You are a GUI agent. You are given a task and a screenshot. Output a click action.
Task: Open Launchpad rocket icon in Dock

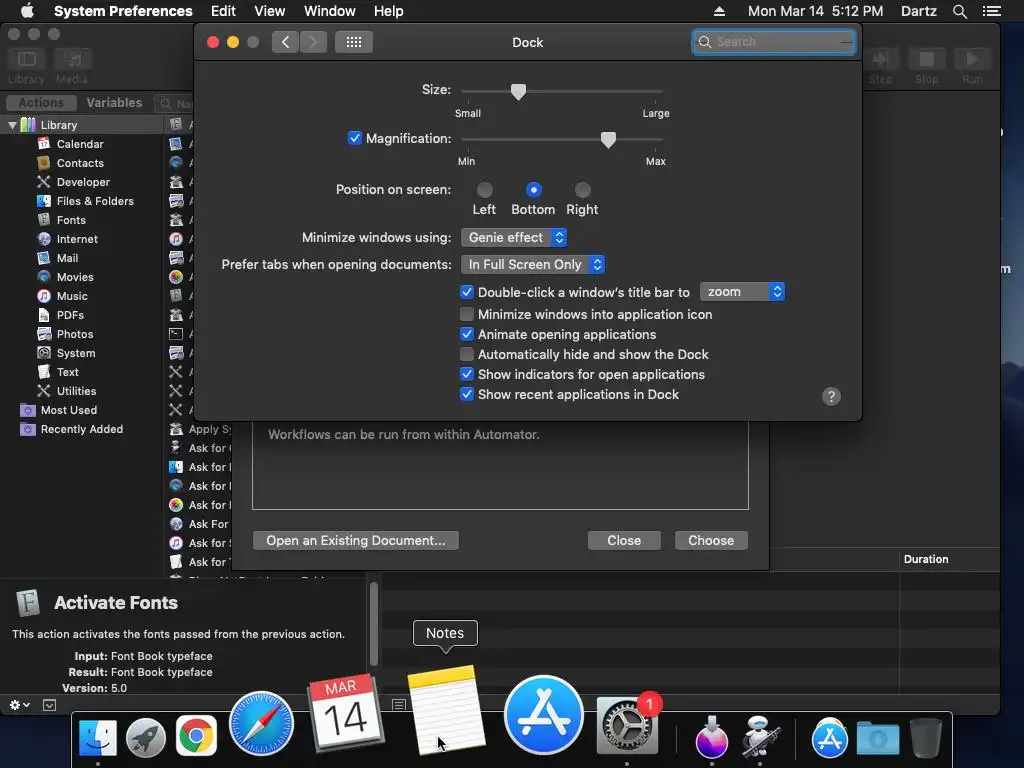[x=146, y=737]
